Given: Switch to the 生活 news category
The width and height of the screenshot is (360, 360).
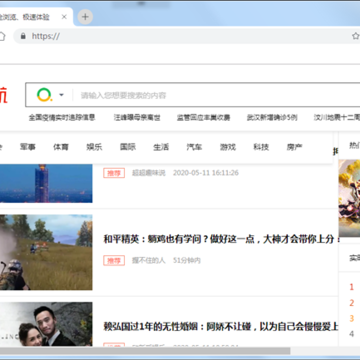Looking at the screenshot, I should point(161,147).
